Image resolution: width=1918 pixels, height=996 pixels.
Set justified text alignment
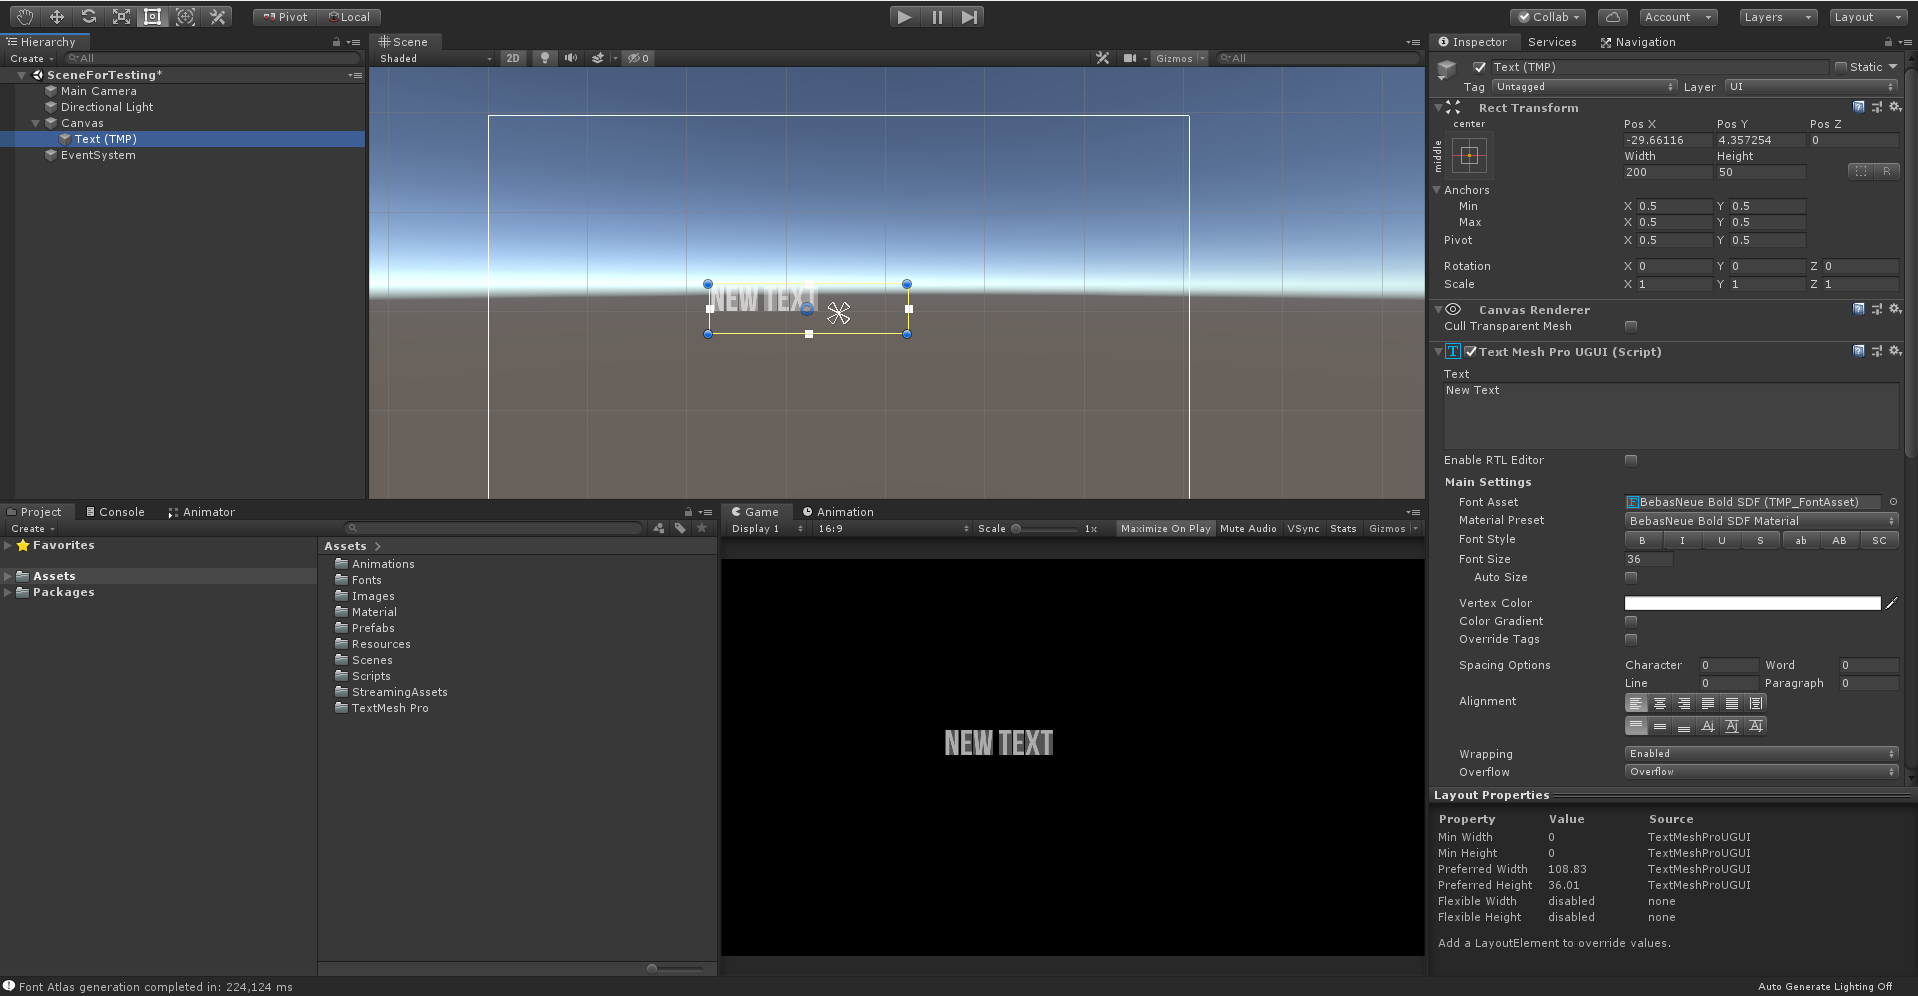[x=1708, y=703]
